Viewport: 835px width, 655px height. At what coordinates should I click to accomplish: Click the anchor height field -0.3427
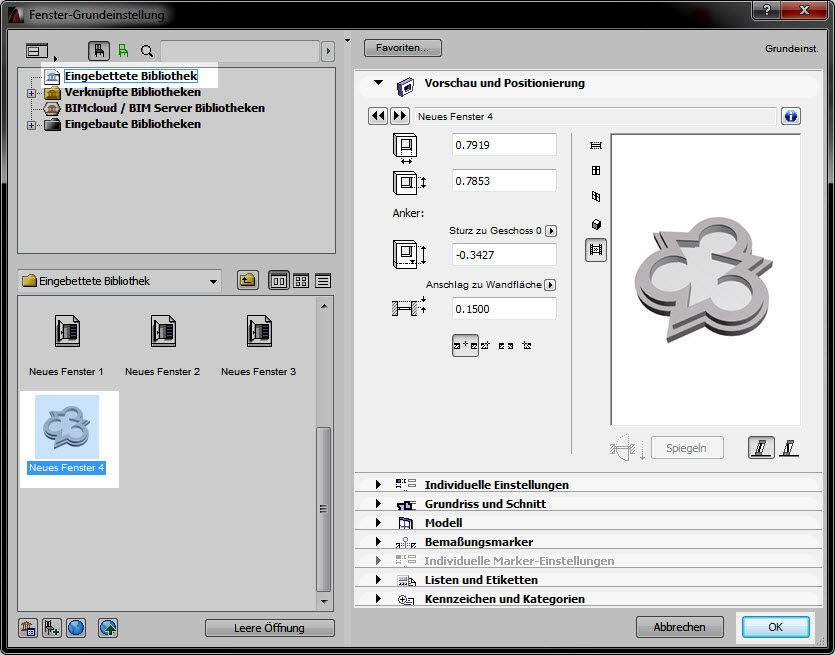click(504, 255)
